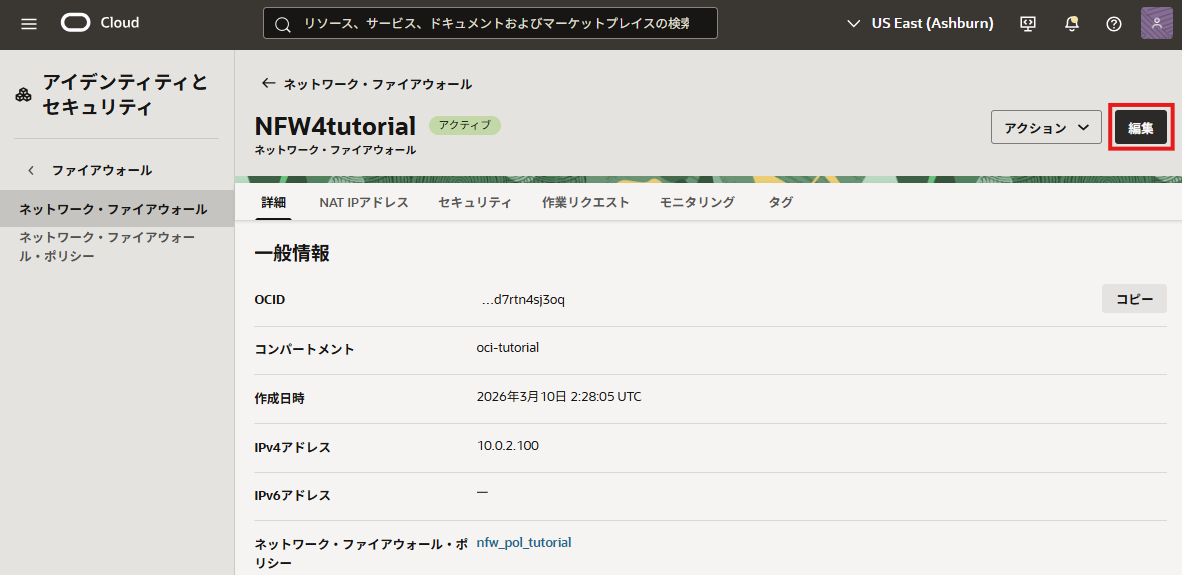Copy the OCID with コピー button
This screenshot has width=1182, height=575.
[1134, 299]
